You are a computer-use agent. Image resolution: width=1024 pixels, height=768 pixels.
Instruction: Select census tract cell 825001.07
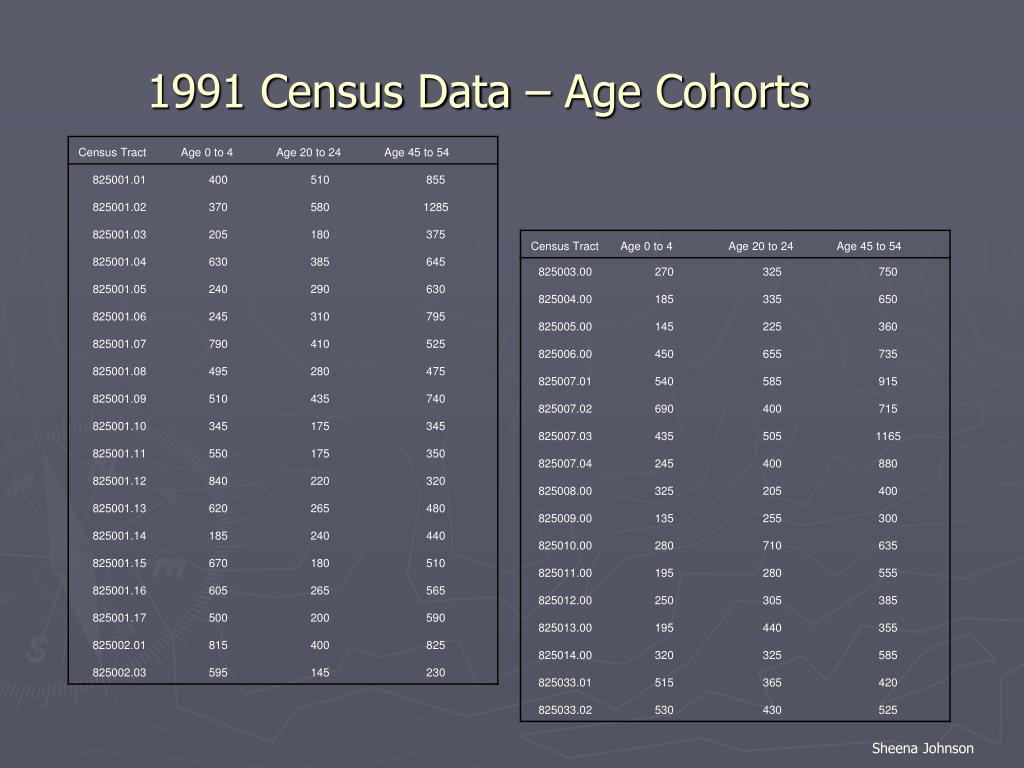(x=119, y=344)
